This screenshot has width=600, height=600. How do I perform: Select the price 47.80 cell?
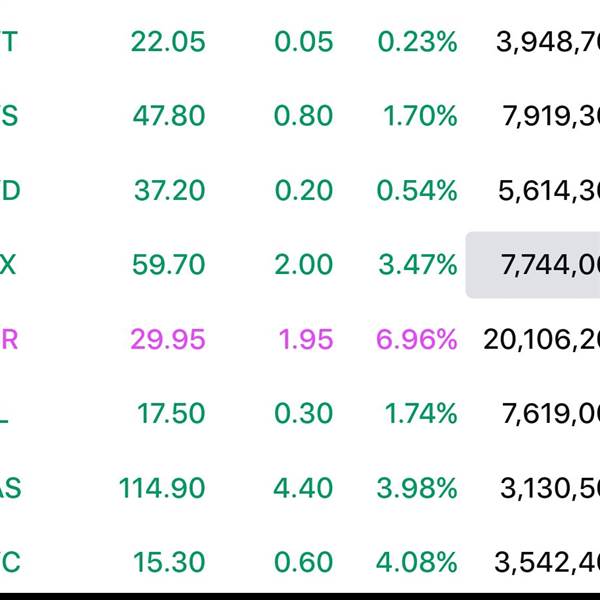pyautogui.click(x=168, y=116)
